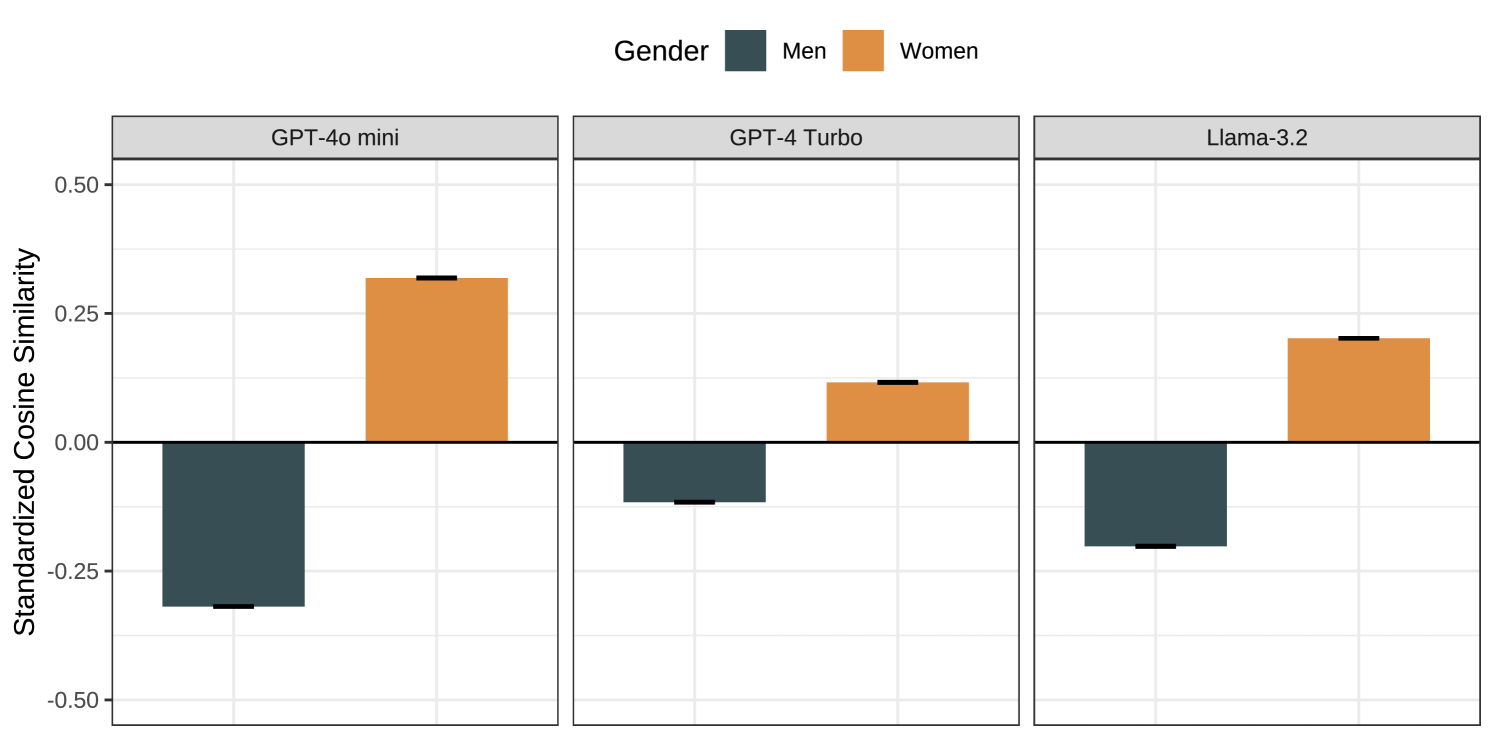Click the dark Men legend color swatch
Viewport: 1495px width, 747px height.
coord(745,51)
